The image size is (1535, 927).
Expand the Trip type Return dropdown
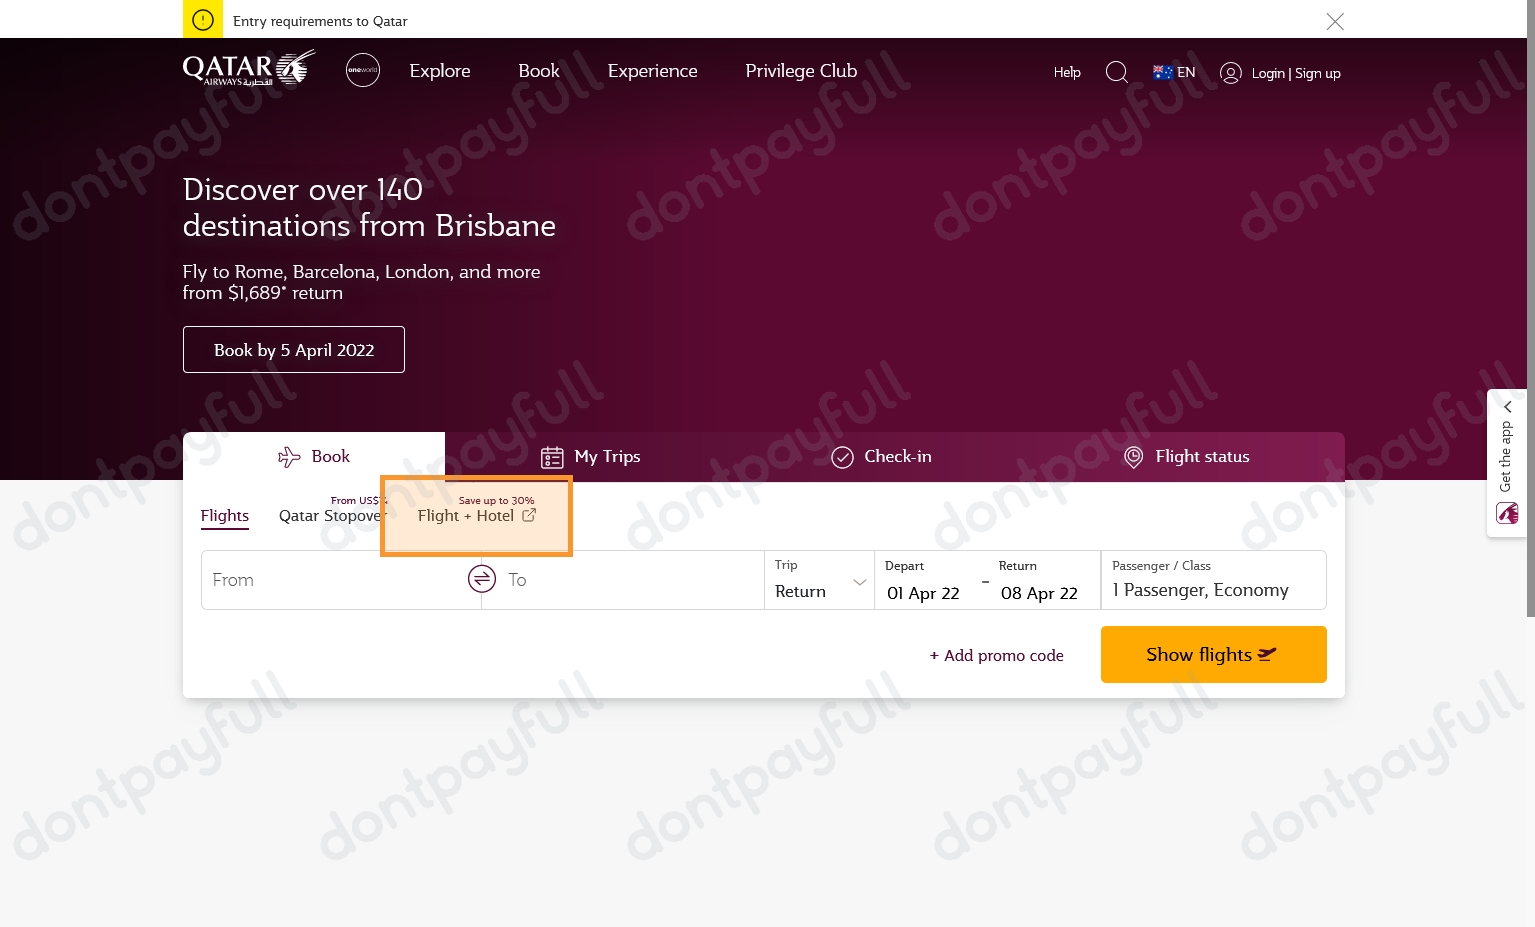click(x=858, y=581)
